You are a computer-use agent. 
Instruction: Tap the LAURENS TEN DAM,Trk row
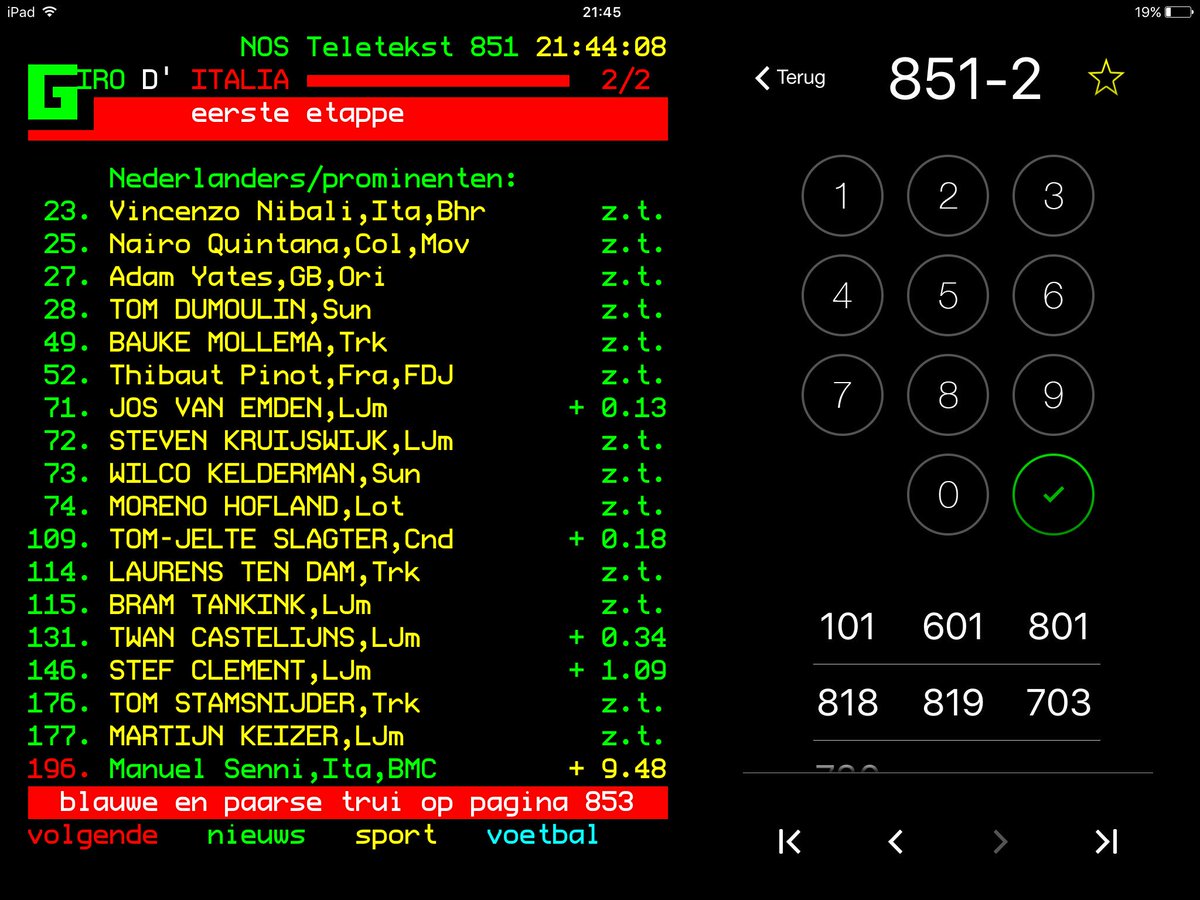point(347,572)
